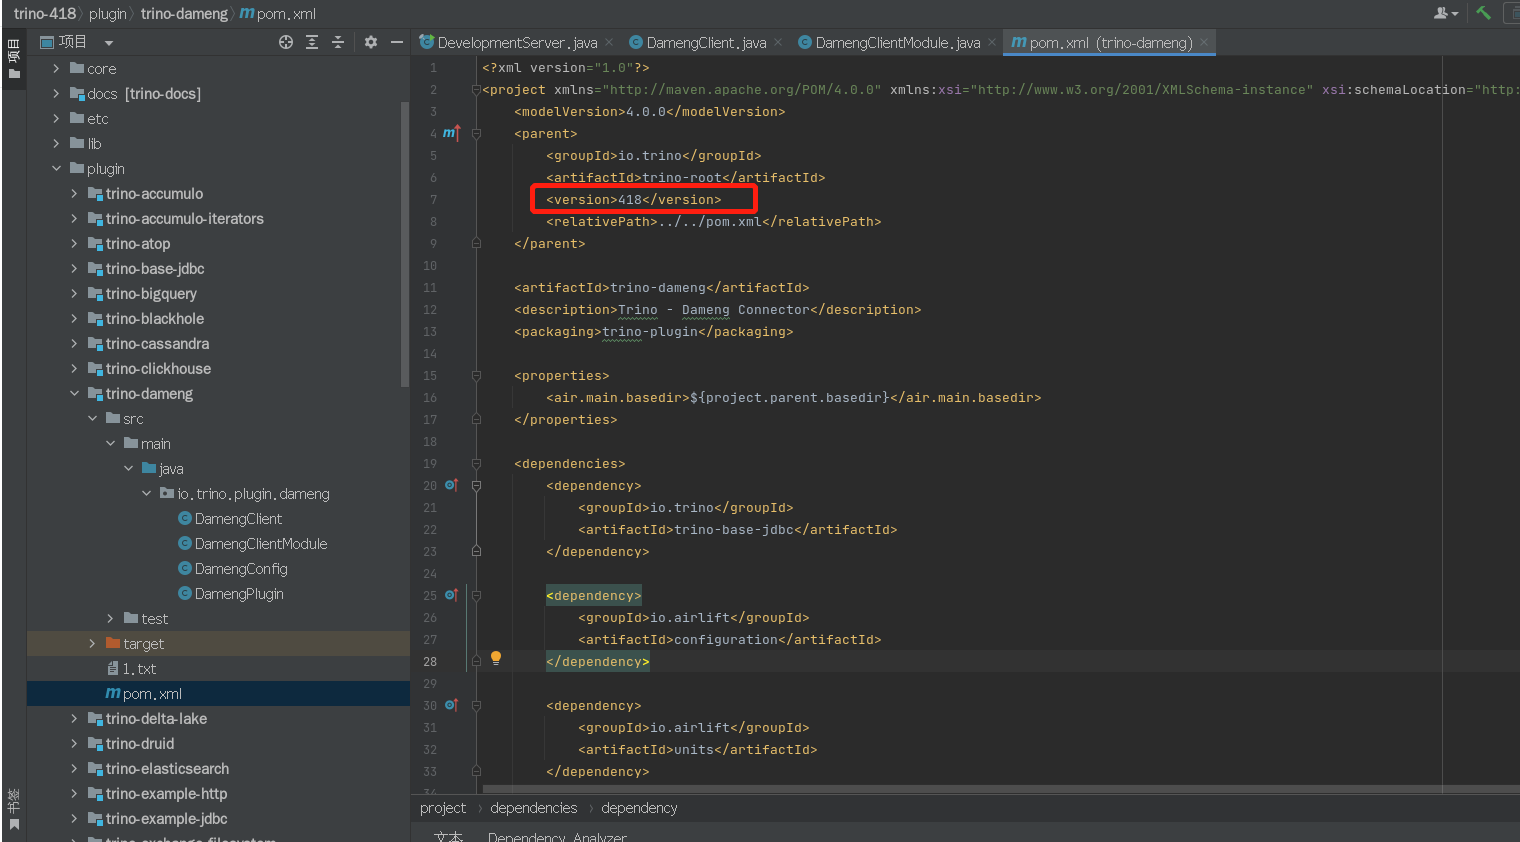
Task: Open the Dependency Analyzer tab
Action: pos(557,836)
